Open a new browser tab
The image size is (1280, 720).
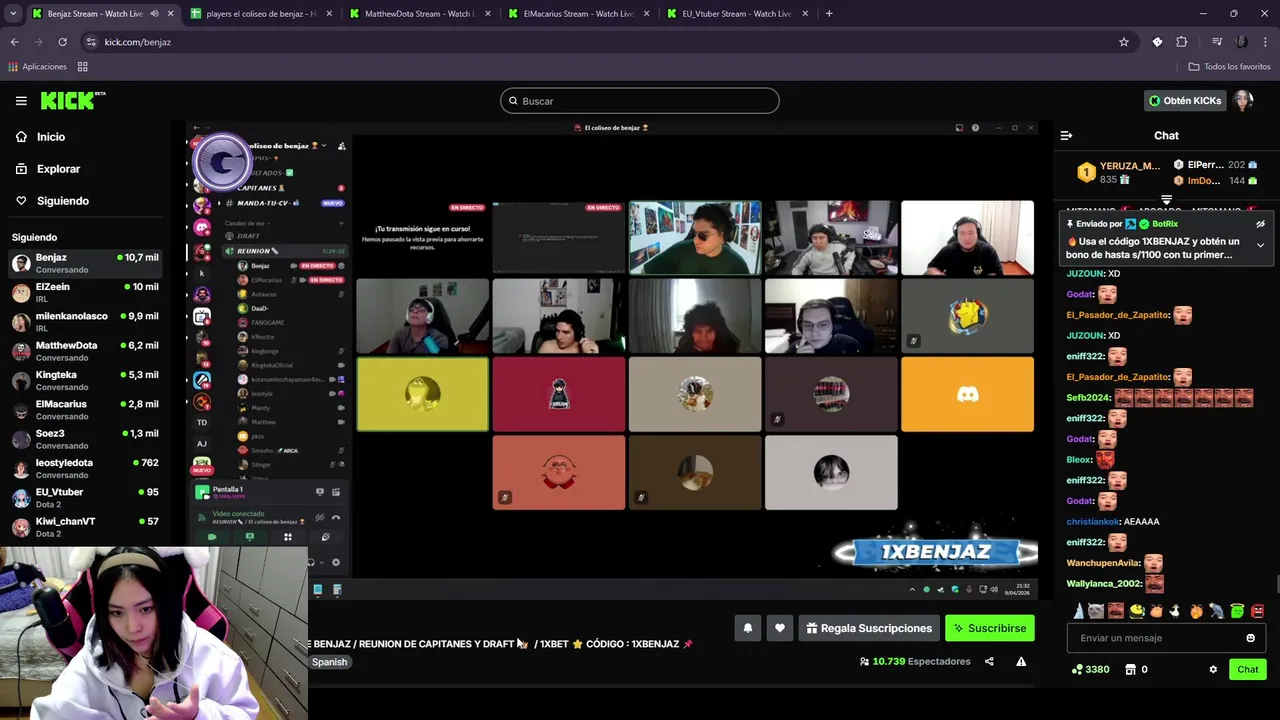[x=829, y=14]
